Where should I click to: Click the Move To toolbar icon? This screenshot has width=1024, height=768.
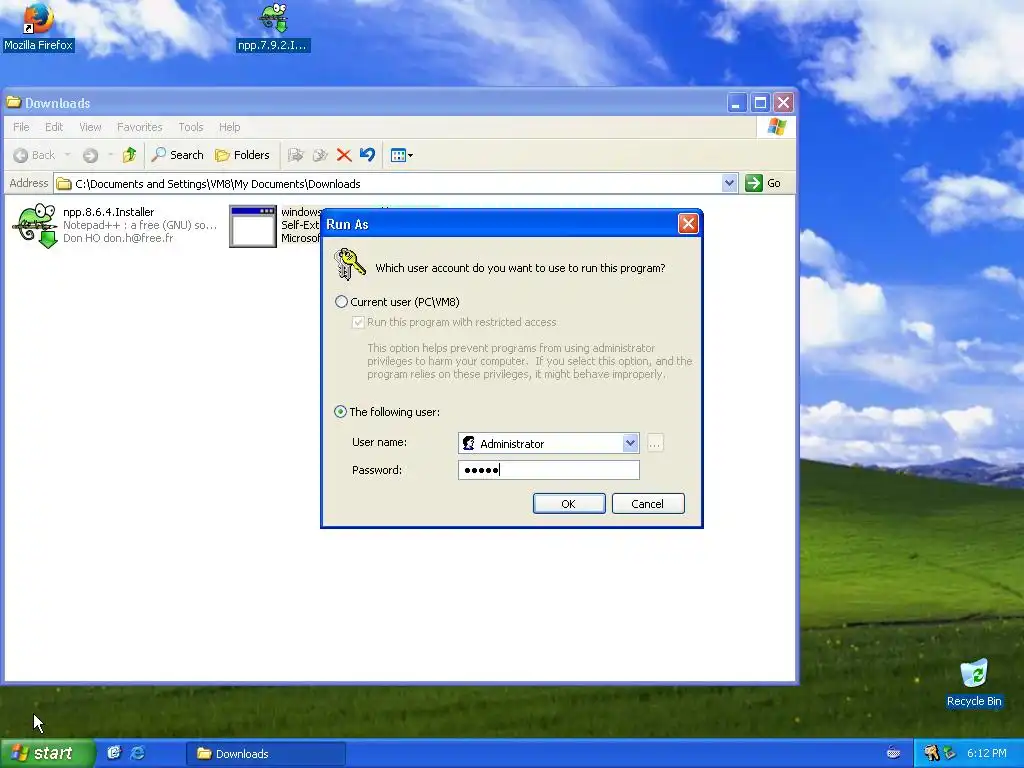(296, 155)
